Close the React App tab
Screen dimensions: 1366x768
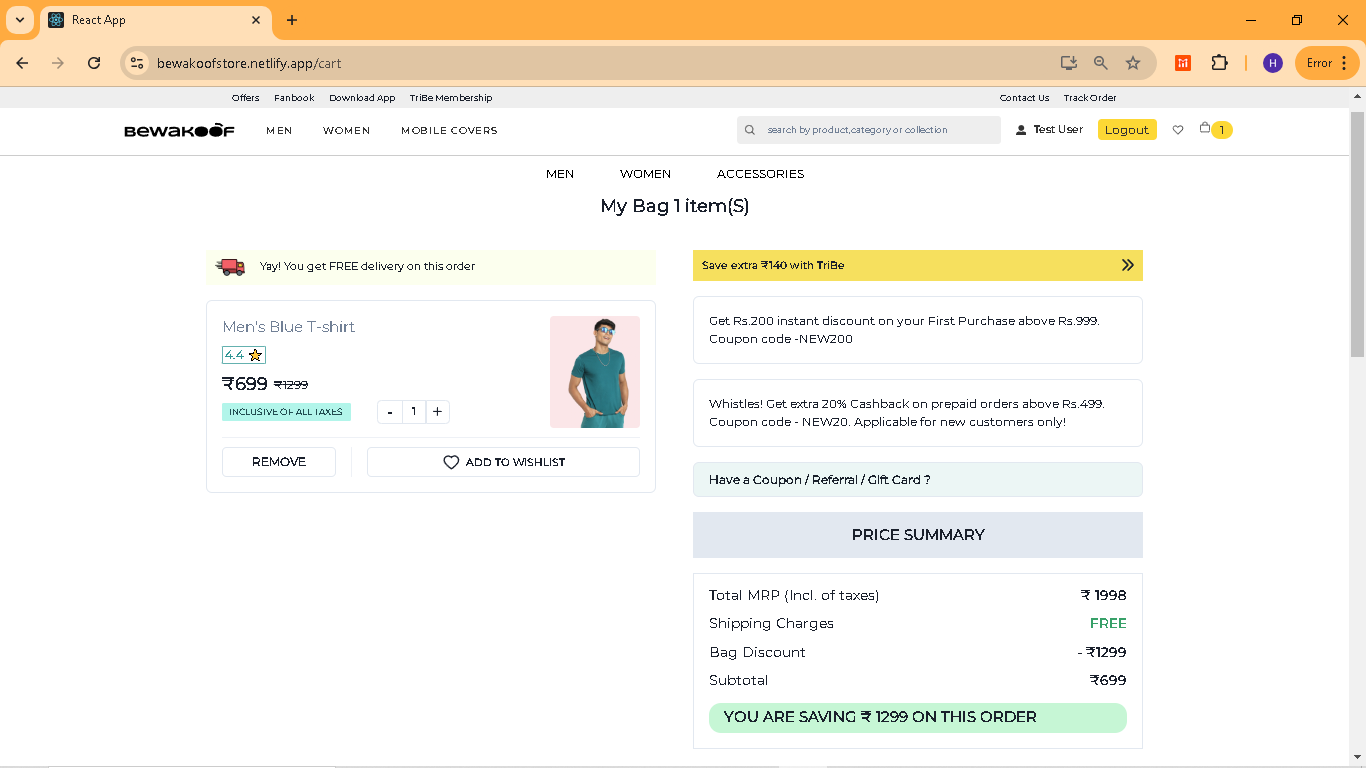tap(256, 20)
